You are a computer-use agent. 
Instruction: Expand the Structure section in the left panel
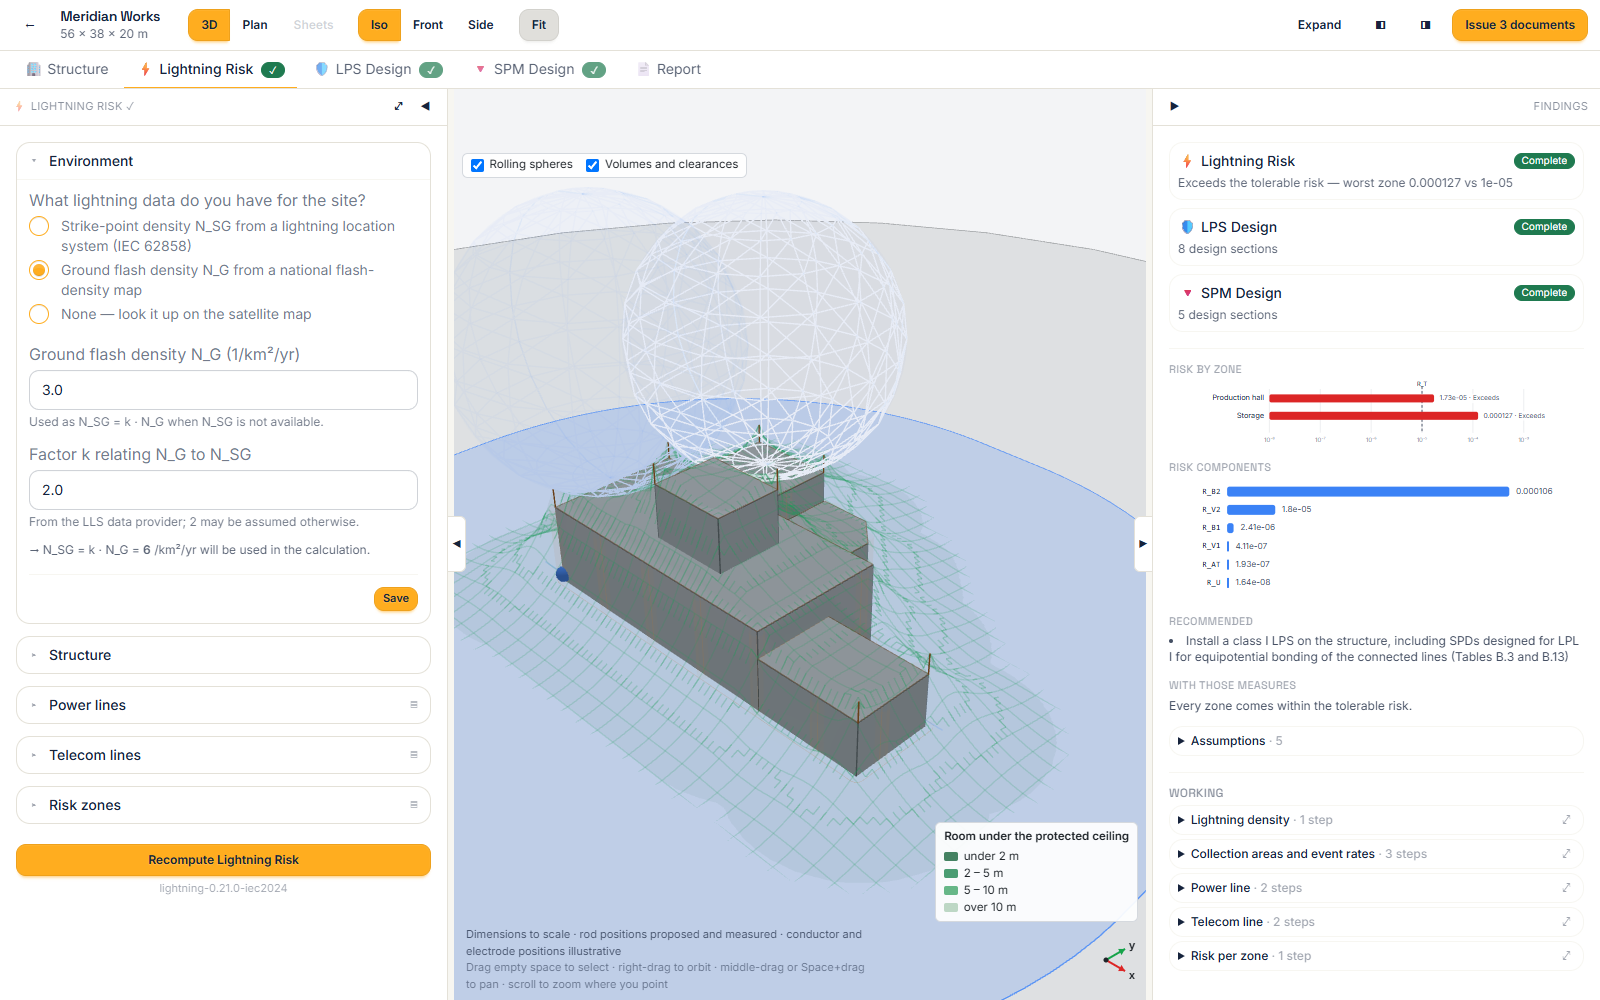223,655
